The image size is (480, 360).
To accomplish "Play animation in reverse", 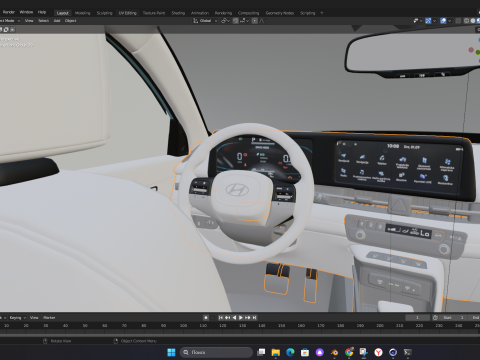I will (x=234, y=318).
